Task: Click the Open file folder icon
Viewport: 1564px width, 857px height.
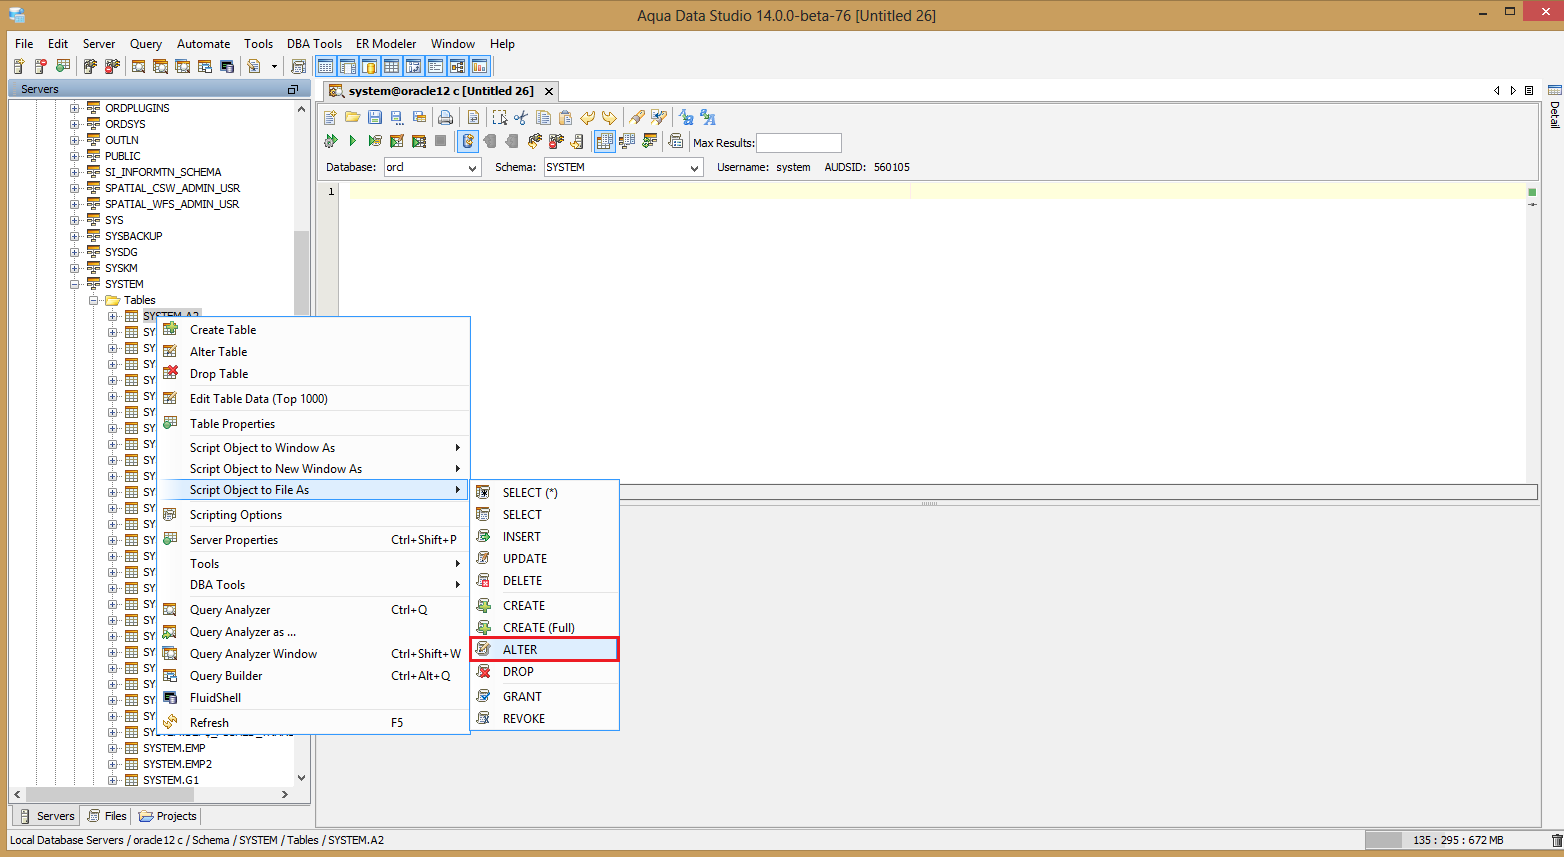Action: [353, 117]
